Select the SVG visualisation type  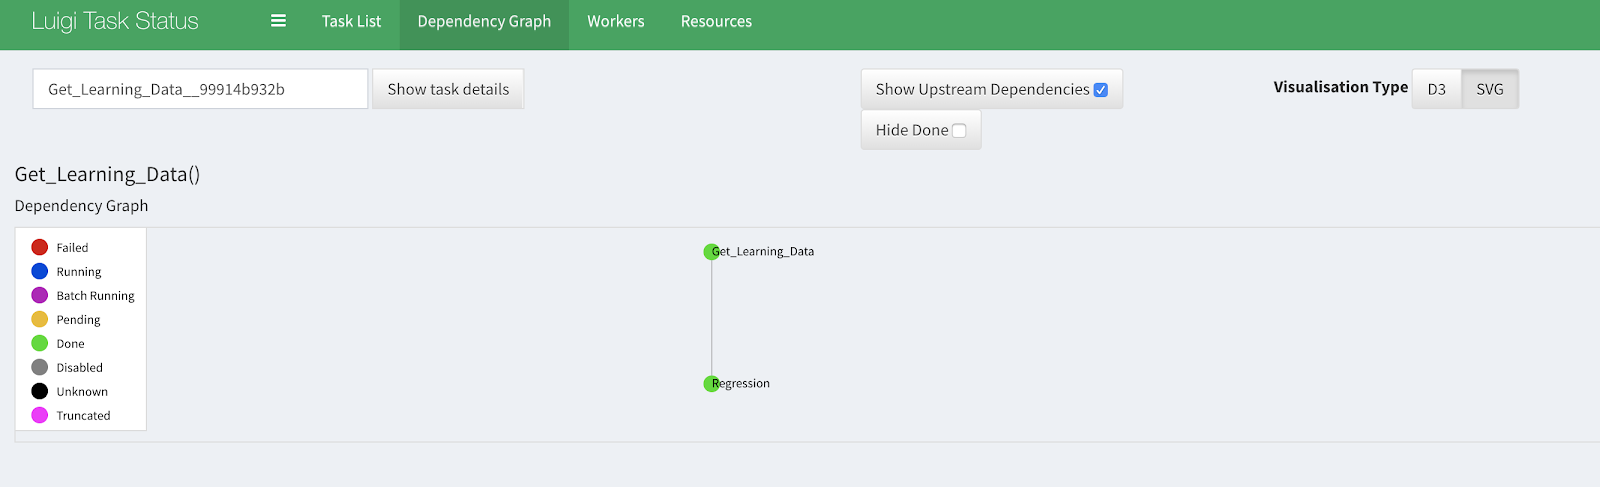(x=1489, y=89)
